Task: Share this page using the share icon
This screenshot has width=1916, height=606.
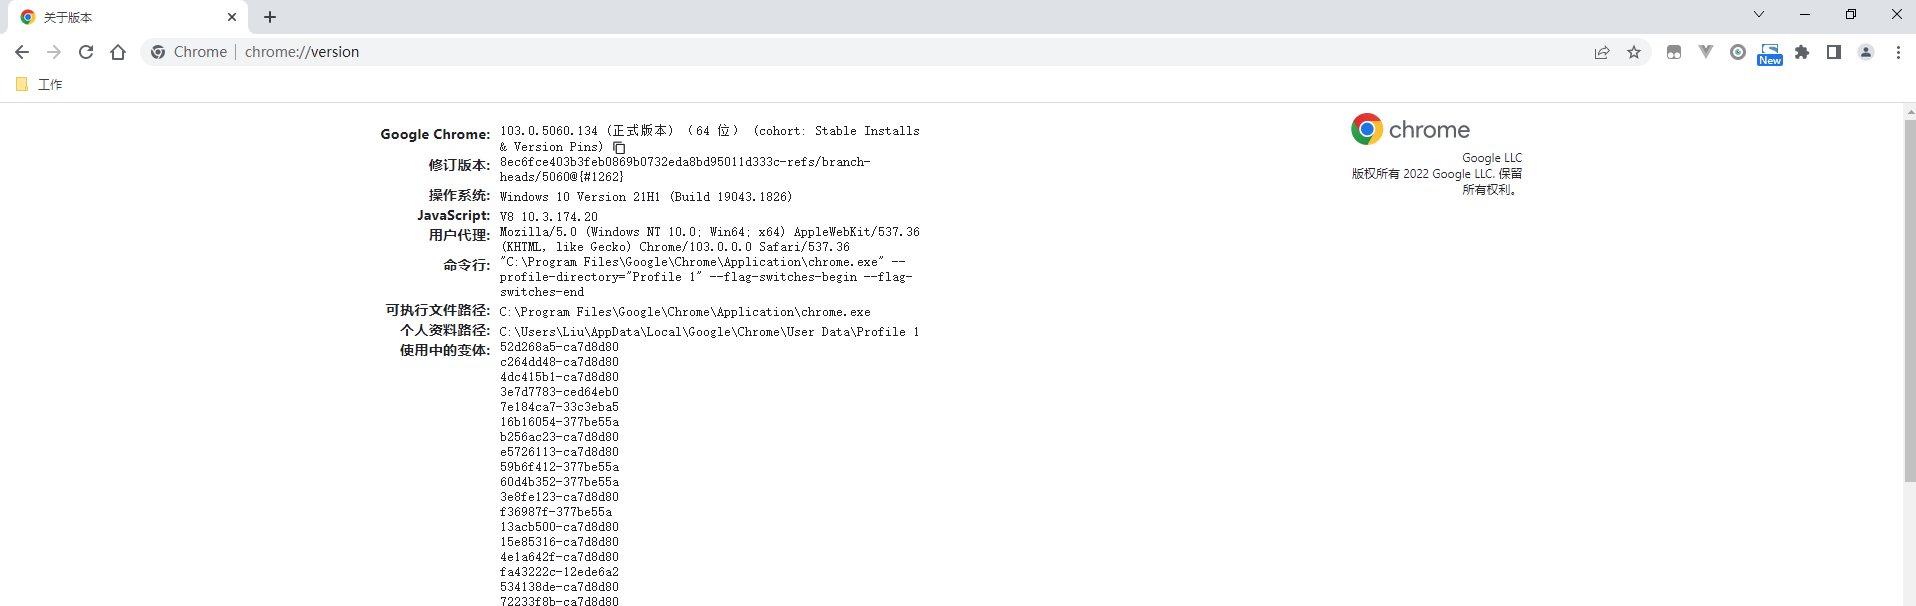Action: tap(1602, 52)
